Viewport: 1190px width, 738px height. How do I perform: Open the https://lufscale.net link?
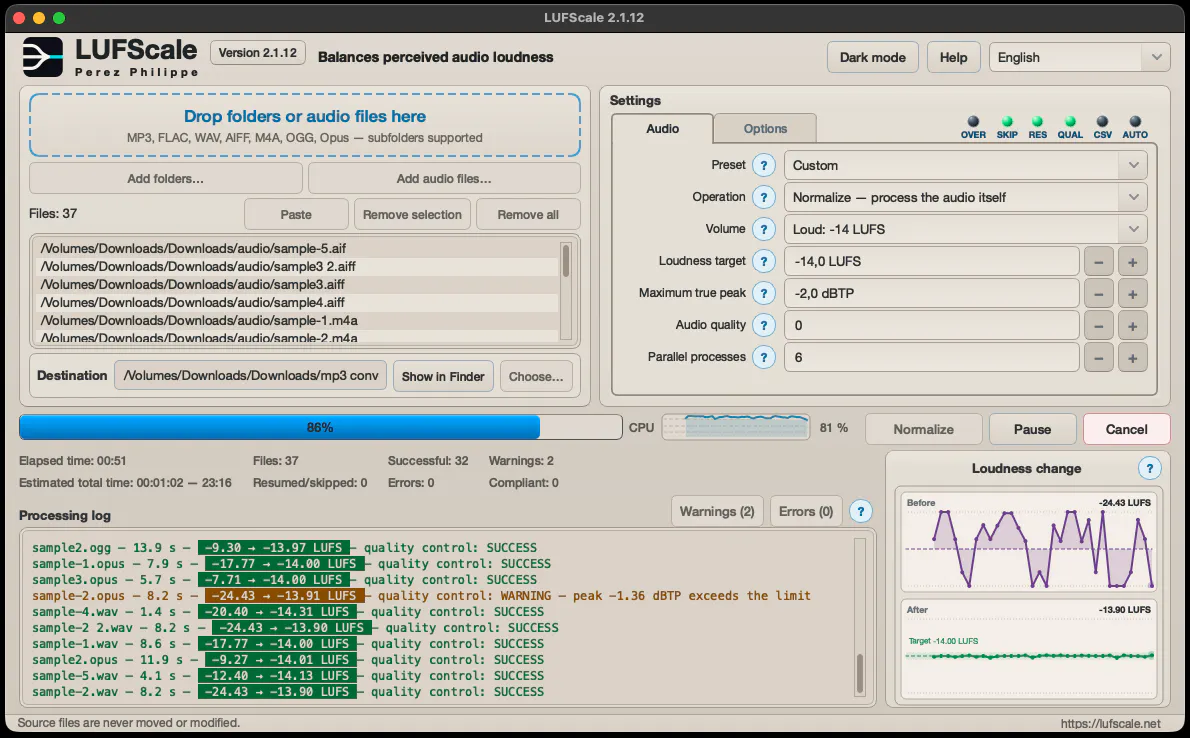point(1110,723)
